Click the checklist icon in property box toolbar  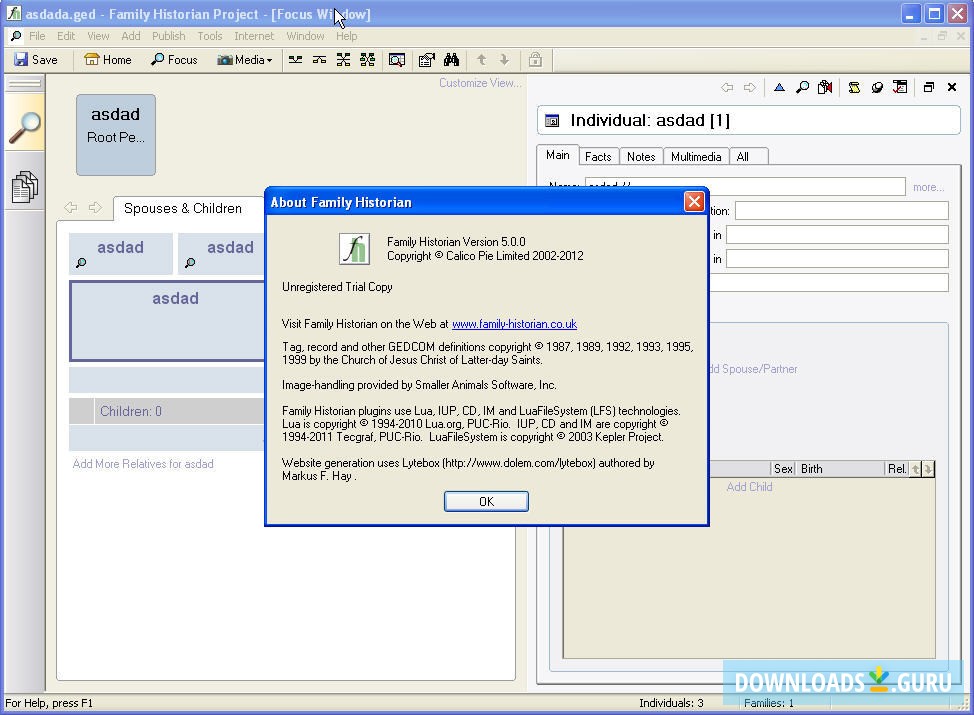click(900, 88)
